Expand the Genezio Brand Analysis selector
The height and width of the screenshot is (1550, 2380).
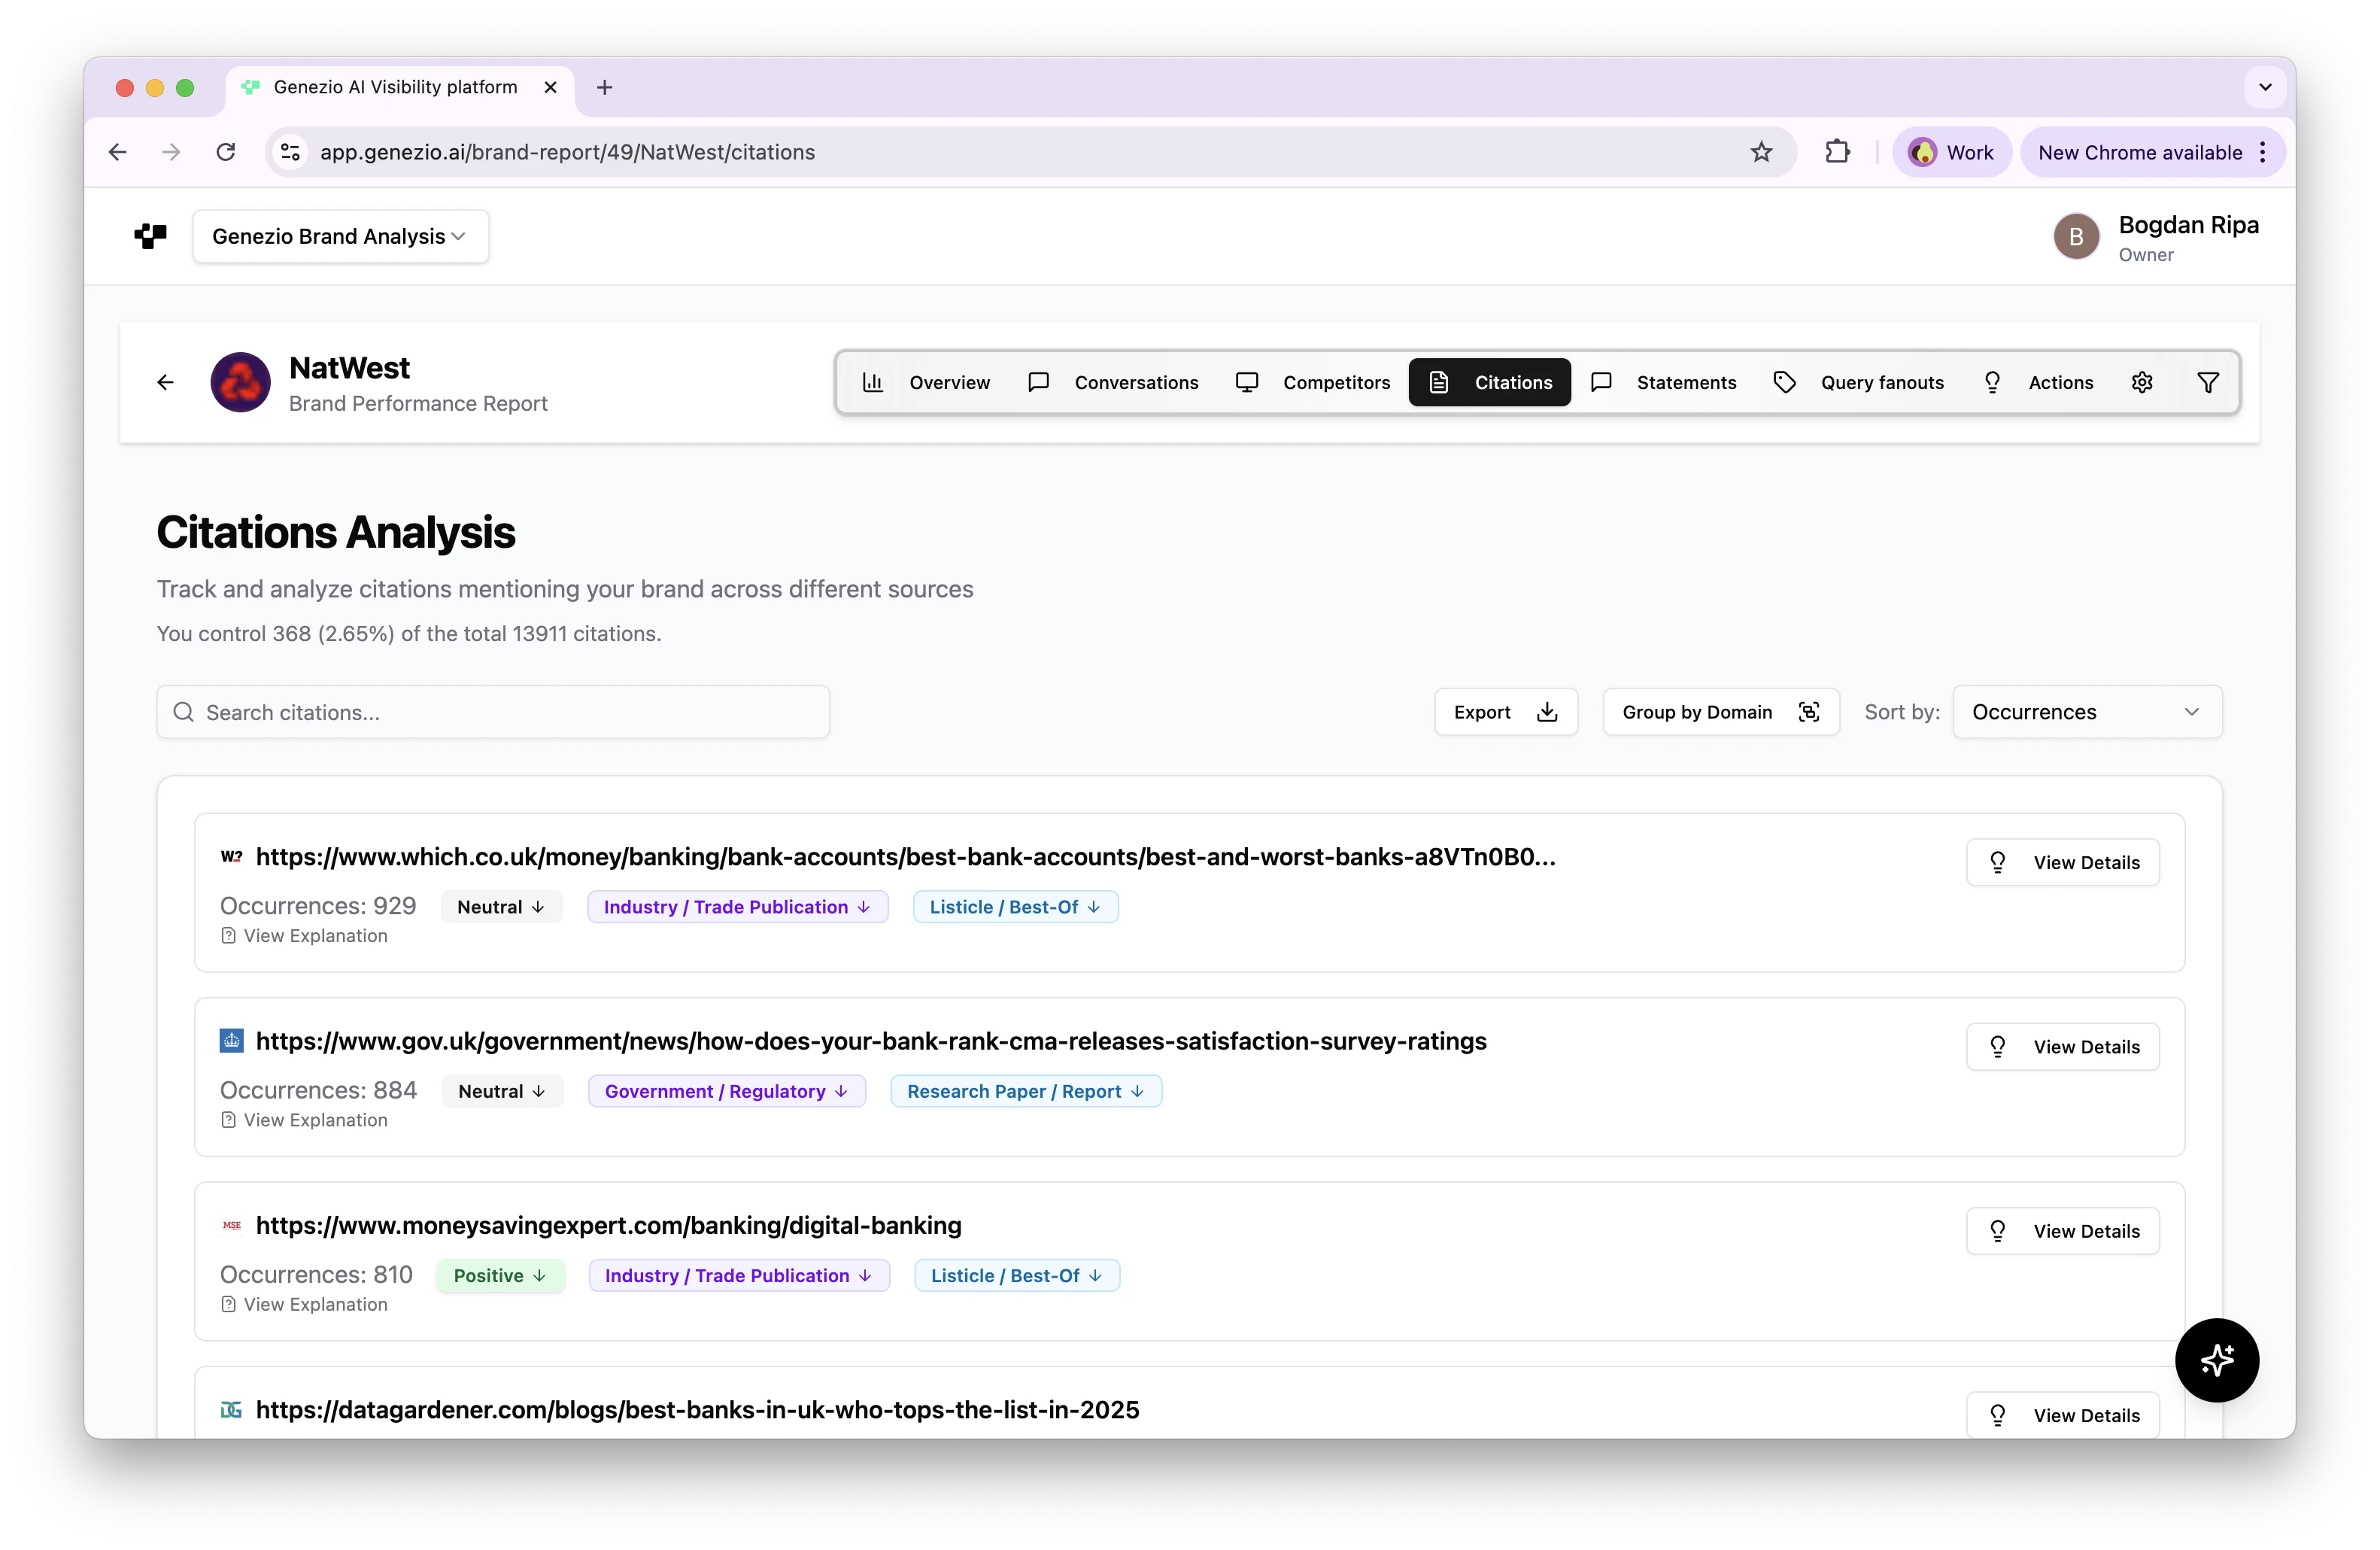coord(341,236)
